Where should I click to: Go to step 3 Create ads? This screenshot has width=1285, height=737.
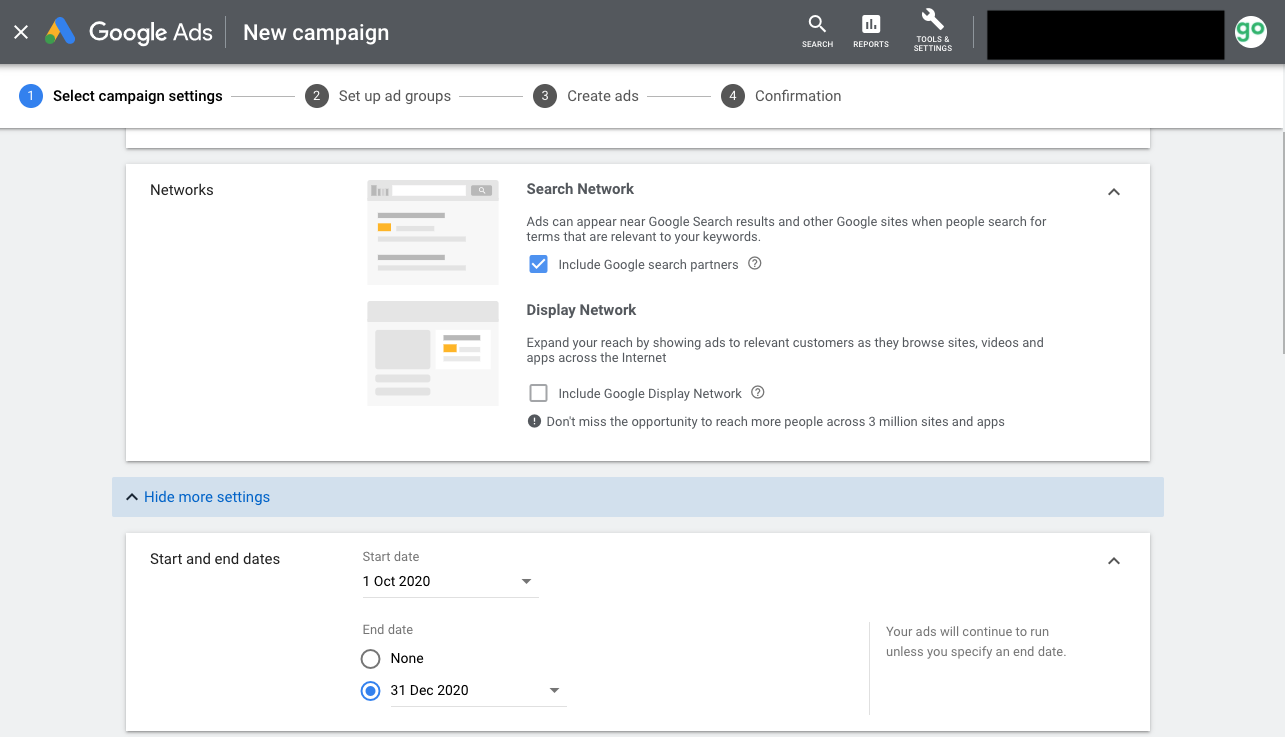click(586, 96)
